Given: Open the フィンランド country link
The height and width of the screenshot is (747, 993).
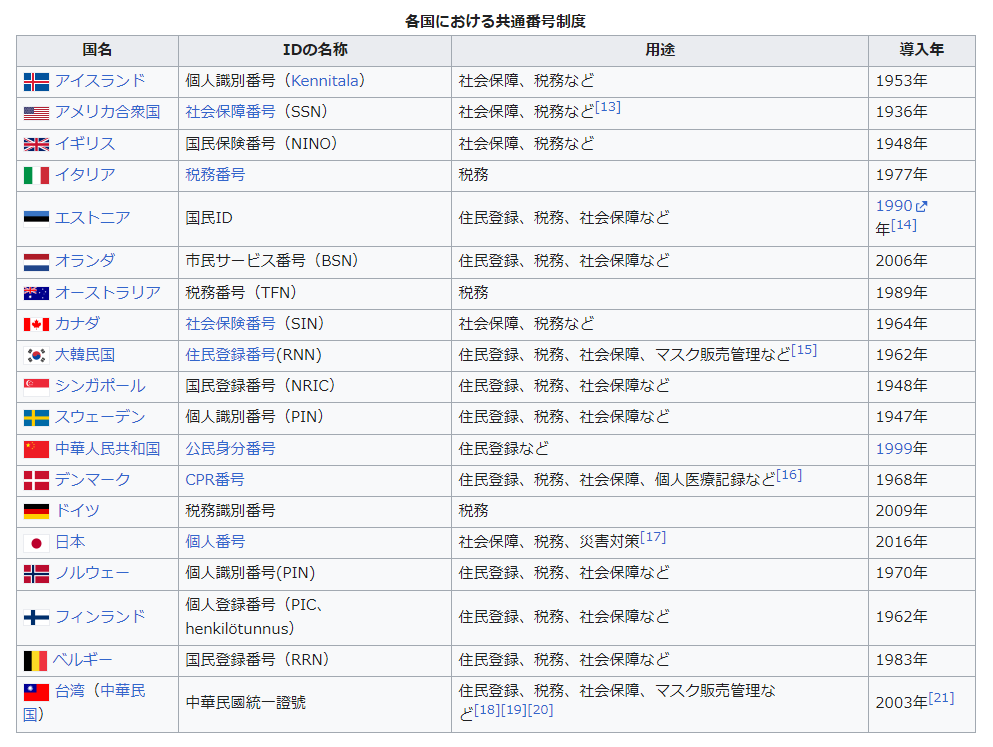Looking at the screenshot, I should [100, 617].
